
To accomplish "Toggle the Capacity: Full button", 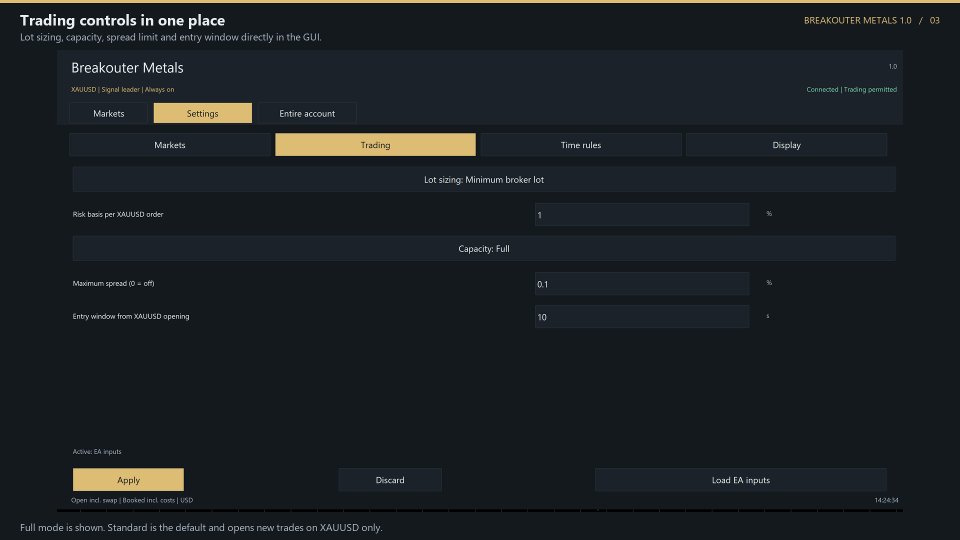I will (484, 249).
